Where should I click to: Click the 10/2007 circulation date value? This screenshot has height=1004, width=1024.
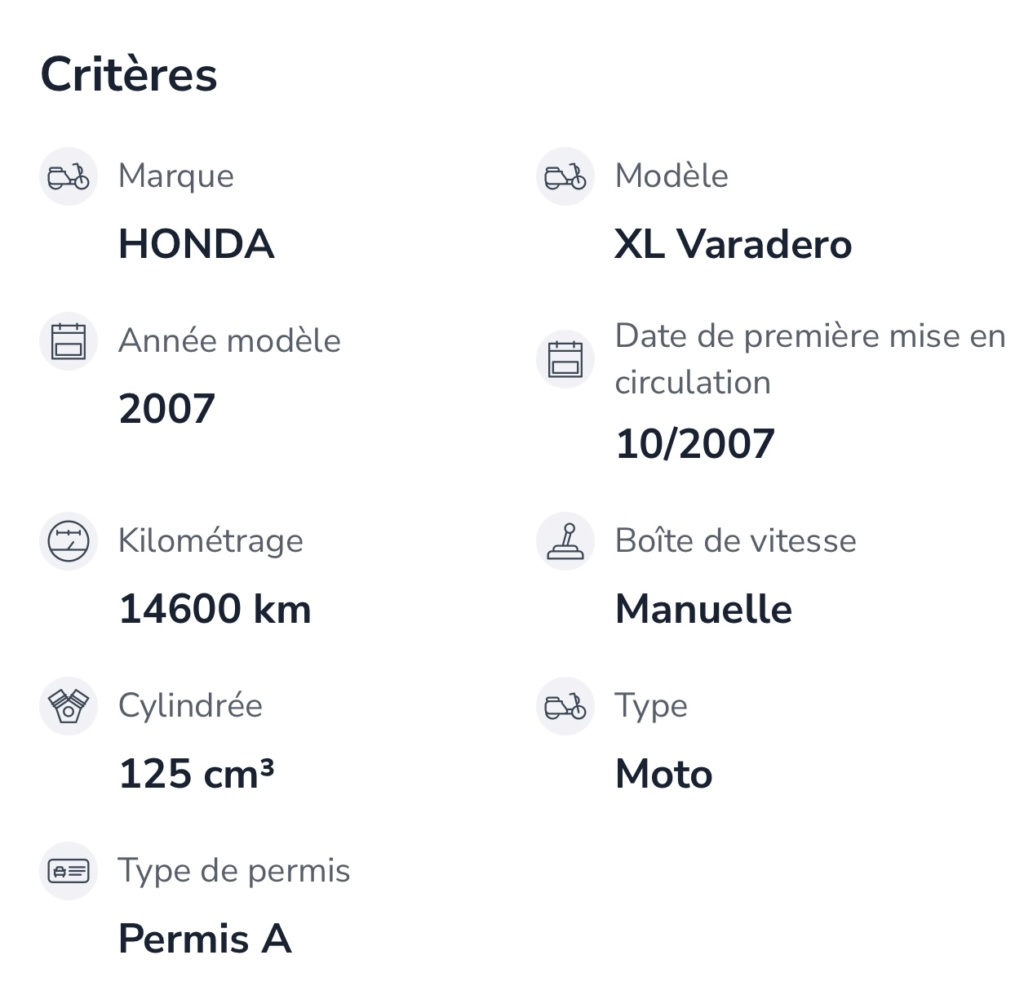coord(695,444)
